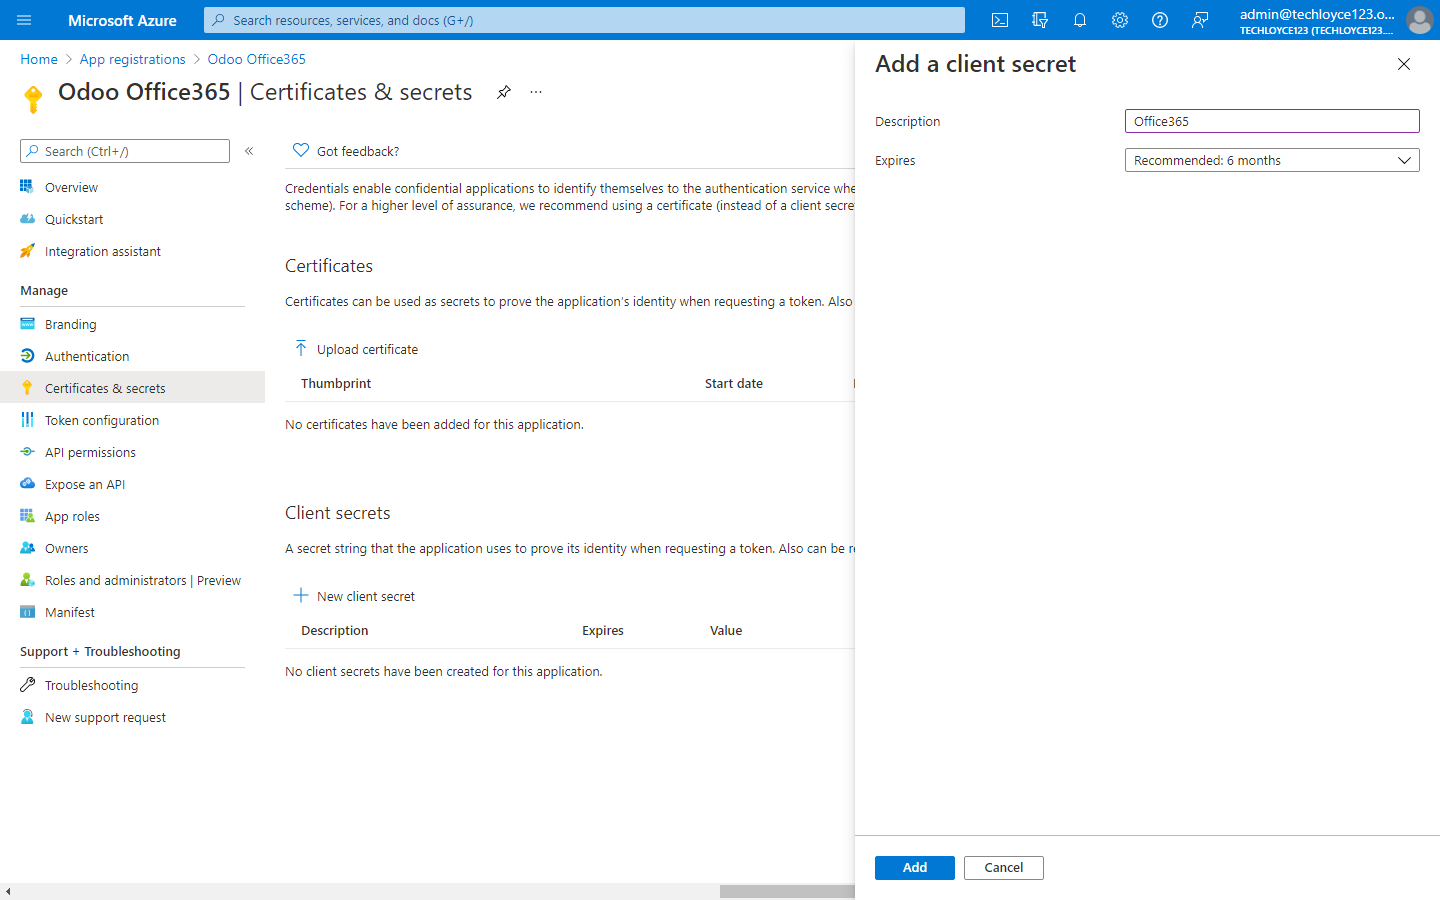The height and width of the screenshot is (900, 1440).
Task: Click the client secrets Description column header
Action: [335, 630]
